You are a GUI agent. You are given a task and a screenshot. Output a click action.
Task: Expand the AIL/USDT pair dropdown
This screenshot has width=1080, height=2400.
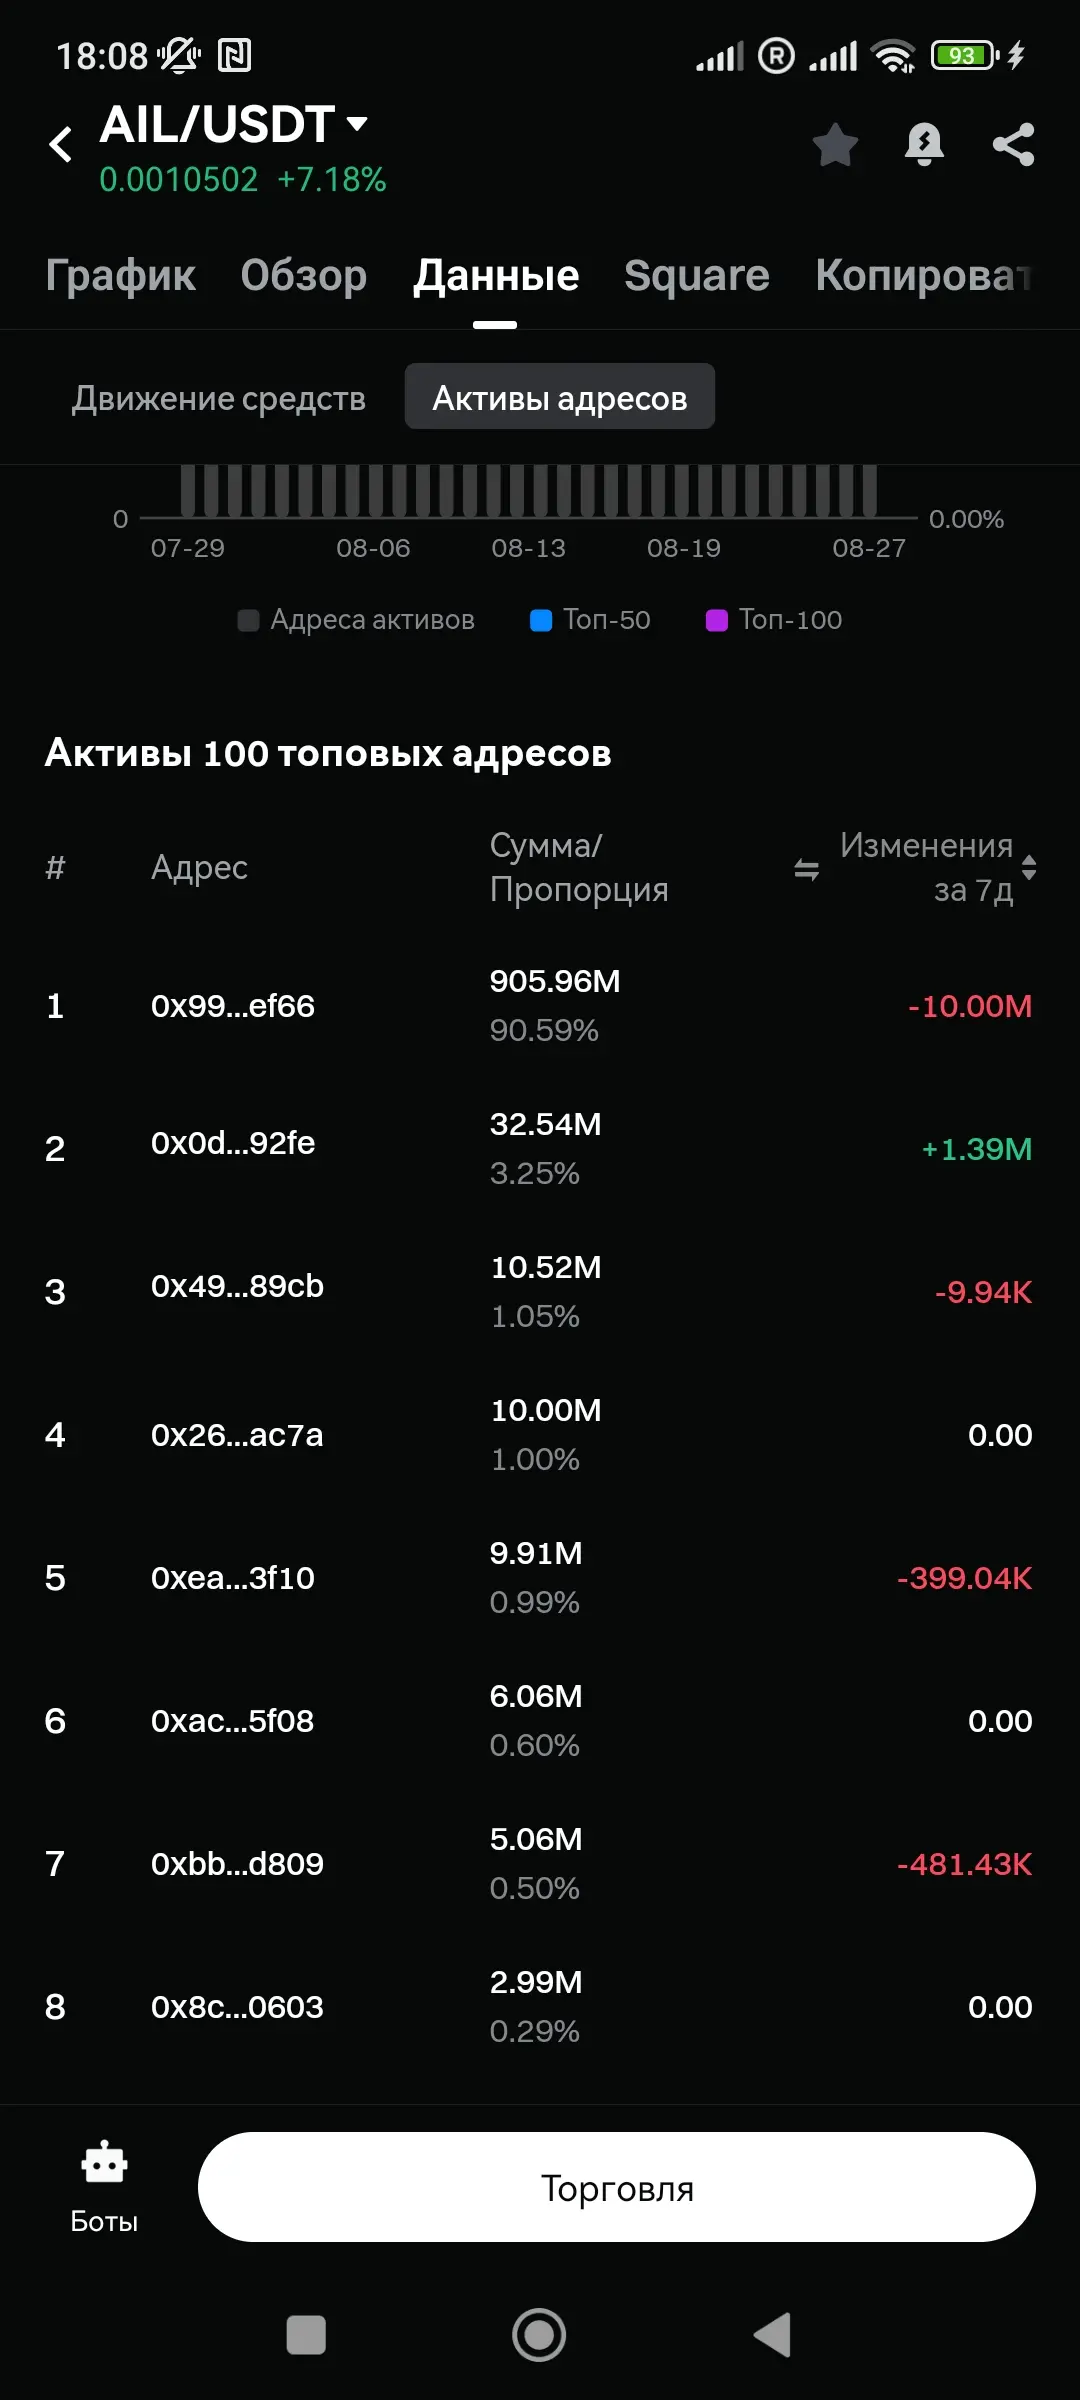coord(357,124)
